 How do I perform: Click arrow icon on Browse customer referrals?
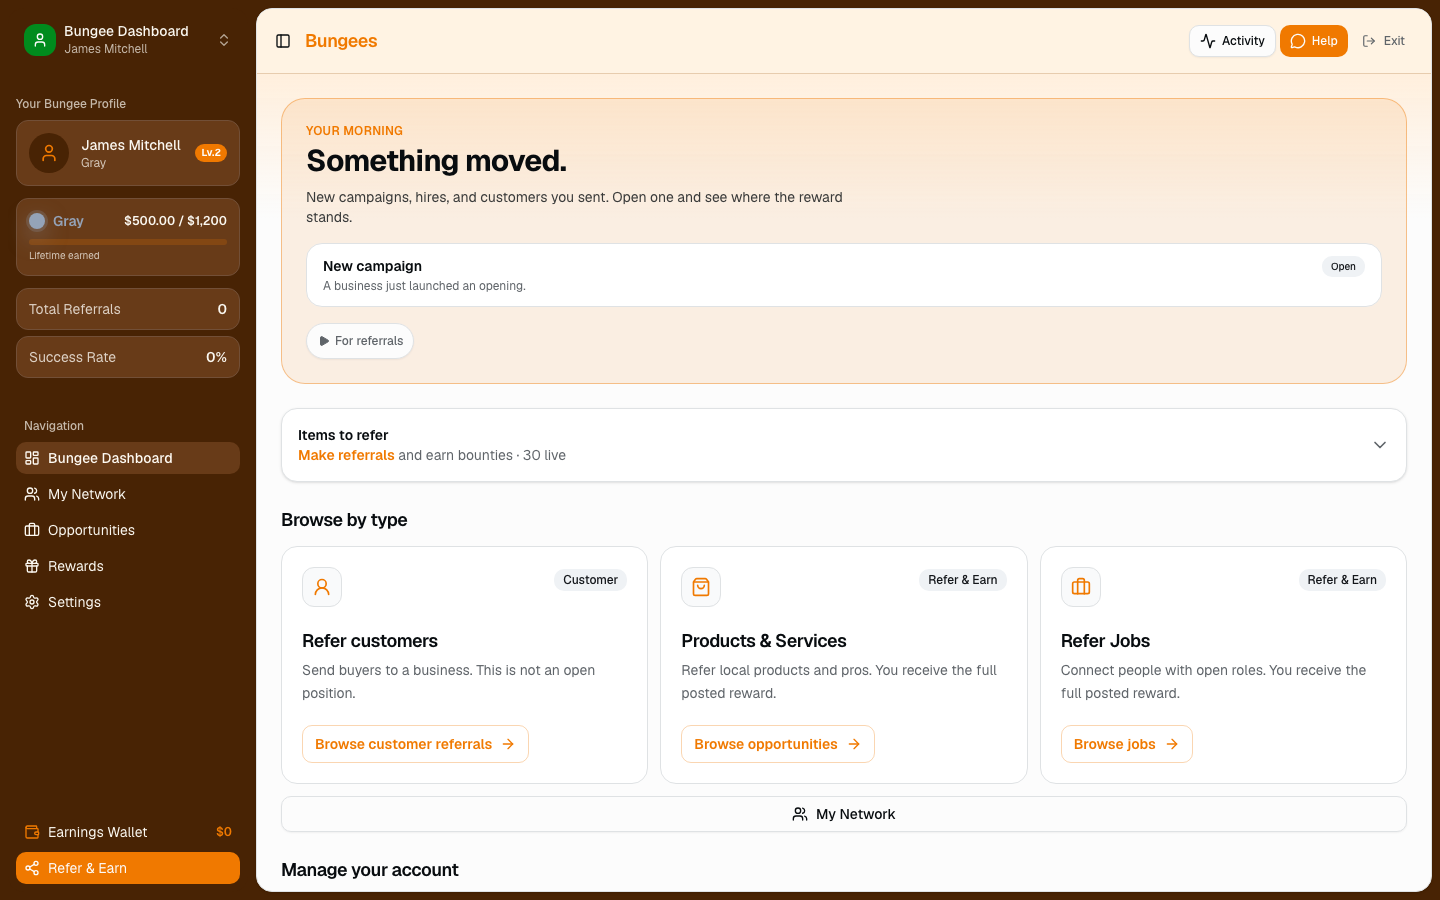click(508, 744)
